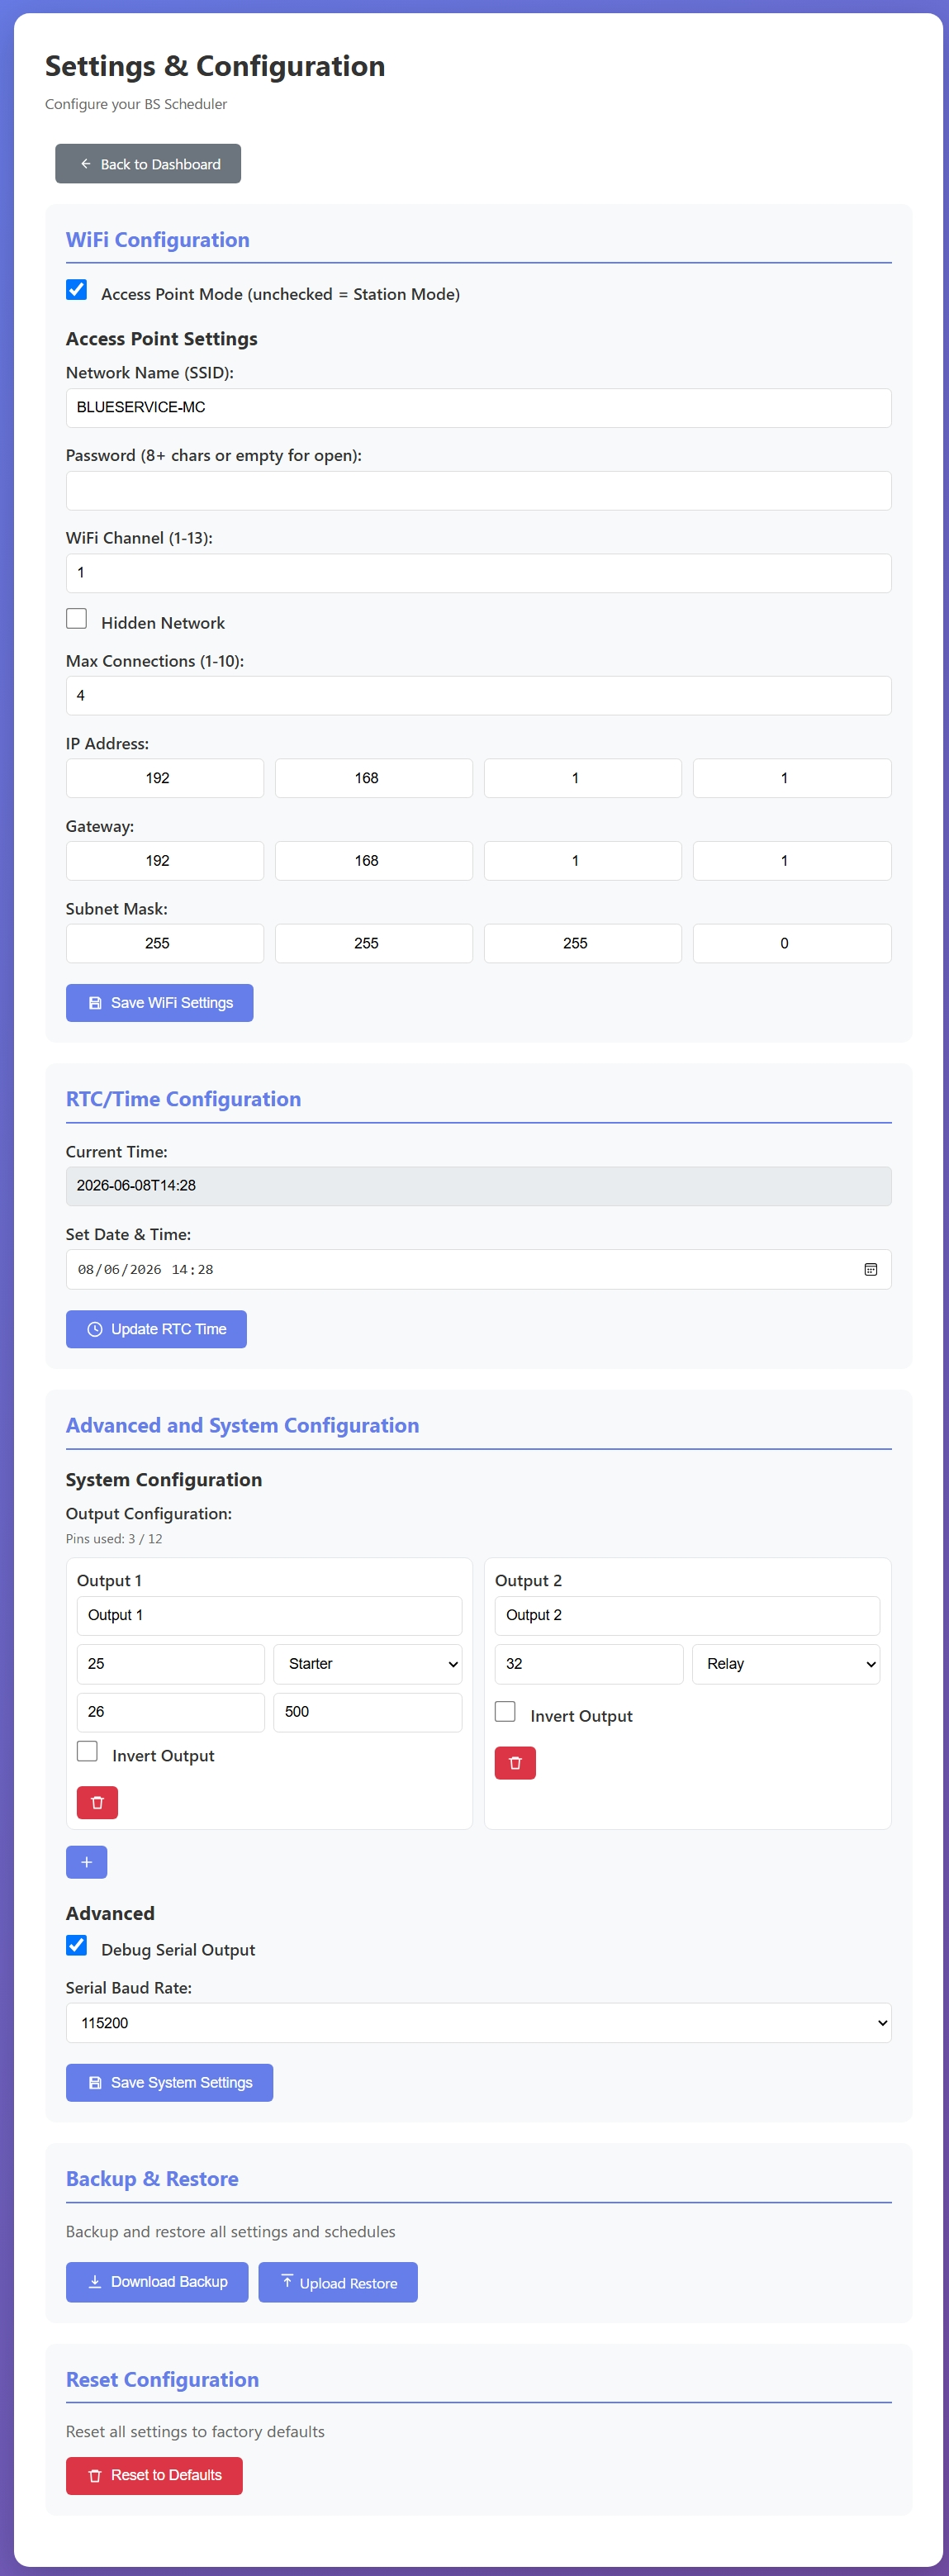
Task: Go Back to Dashboard
Action: tap(148, 164)
